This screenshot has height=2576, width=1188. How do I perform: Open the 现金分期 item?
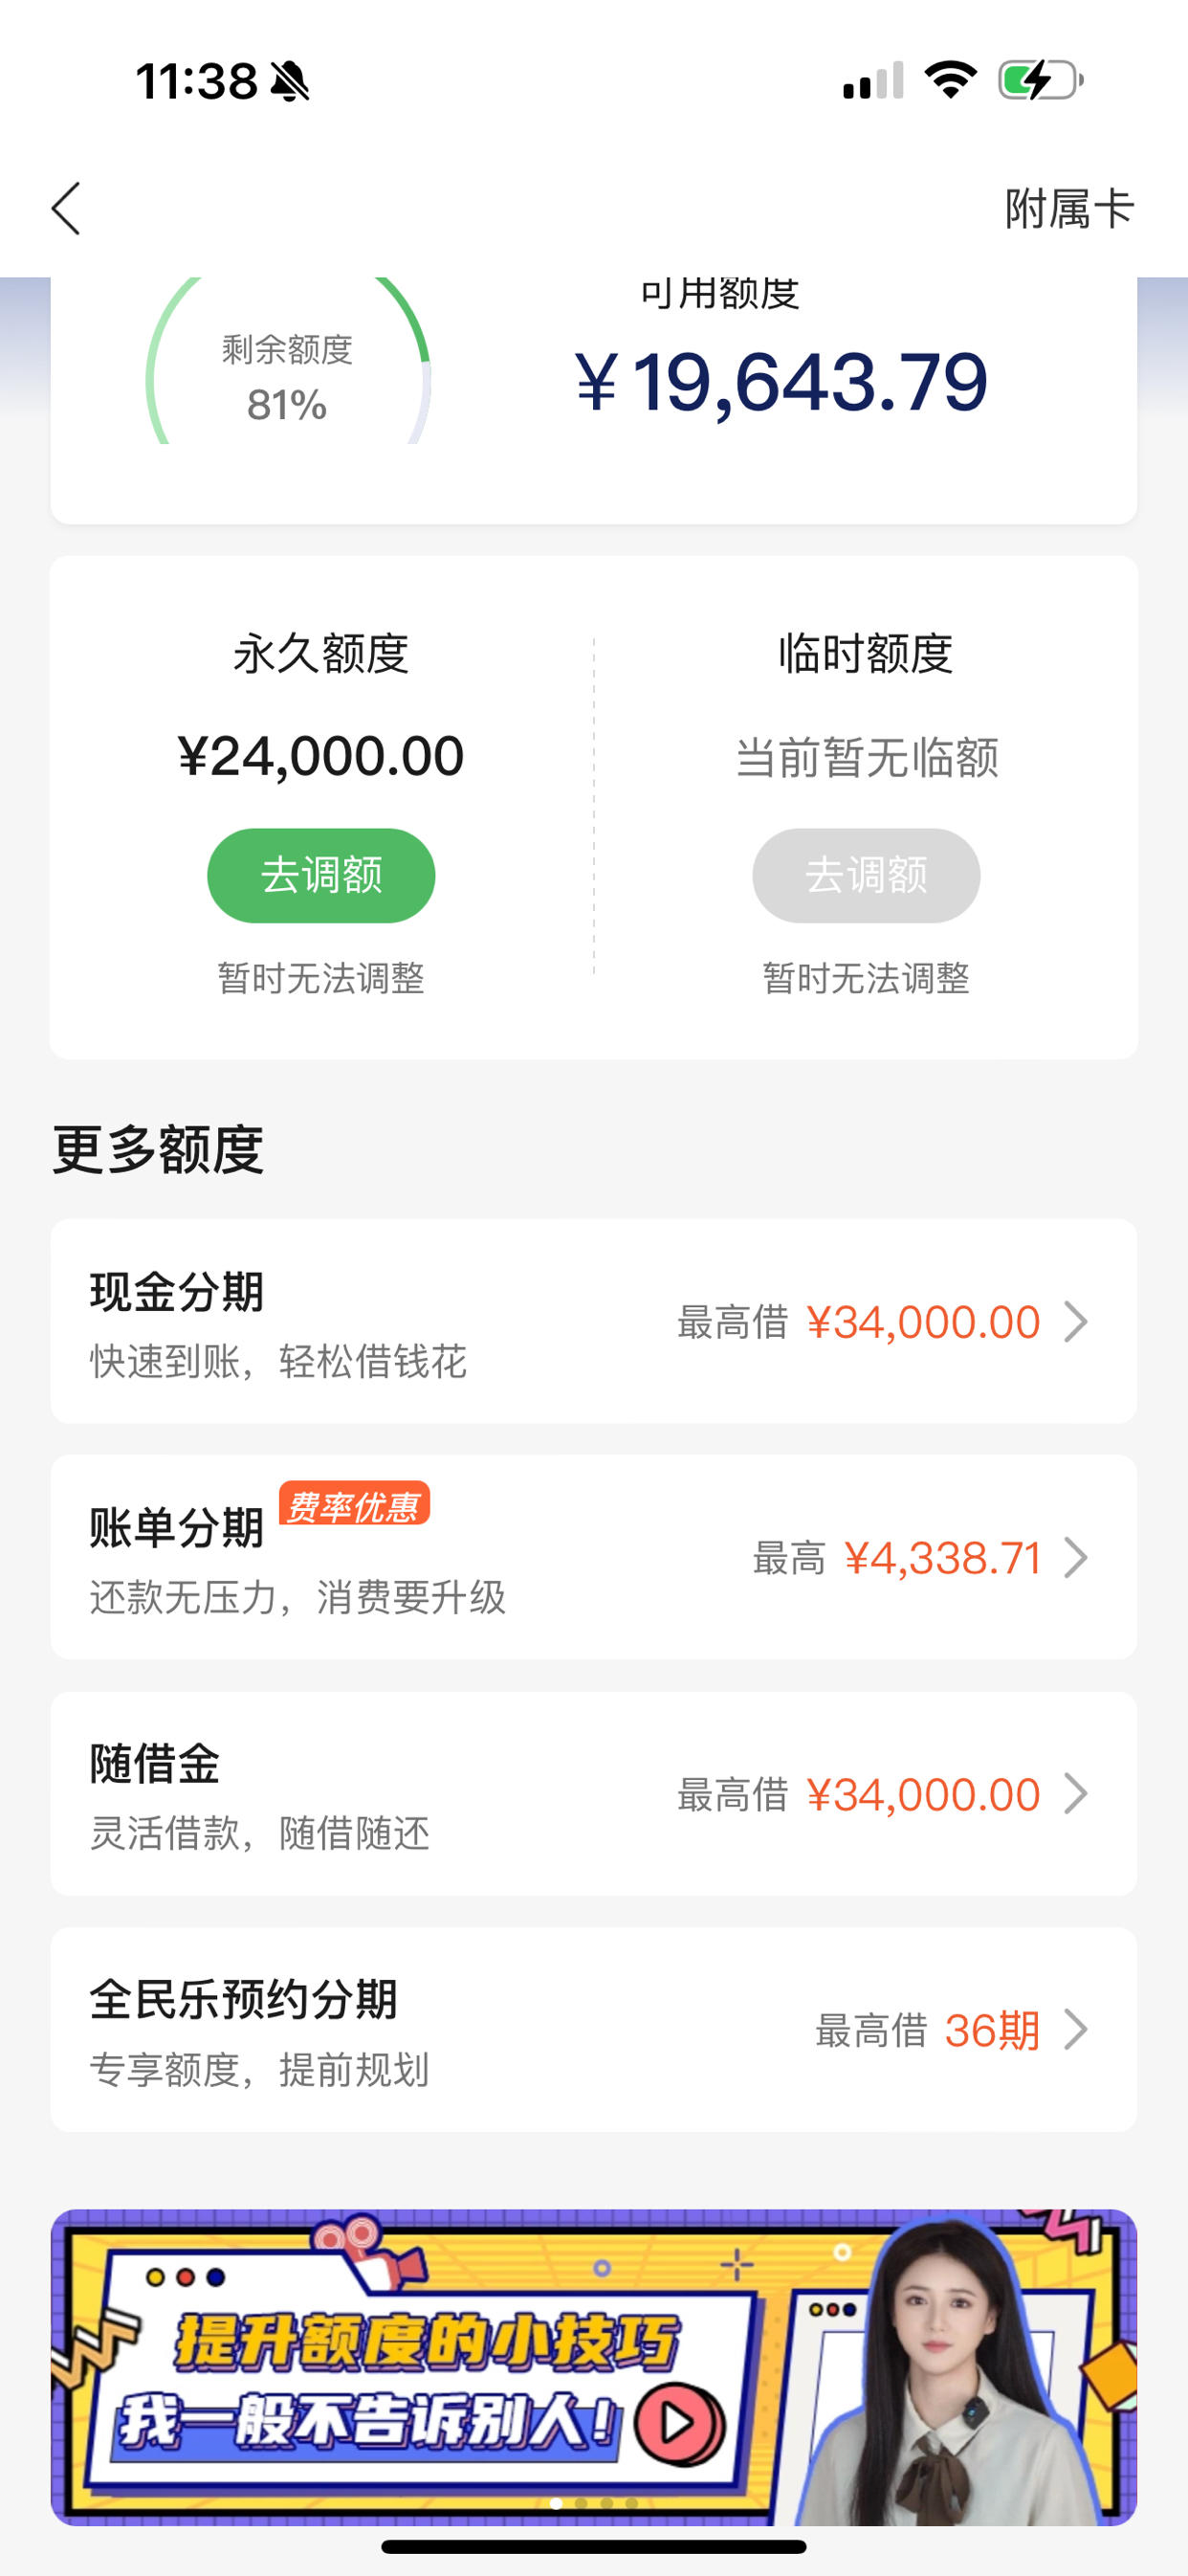pyautogui.click(x=594, y=1321)
